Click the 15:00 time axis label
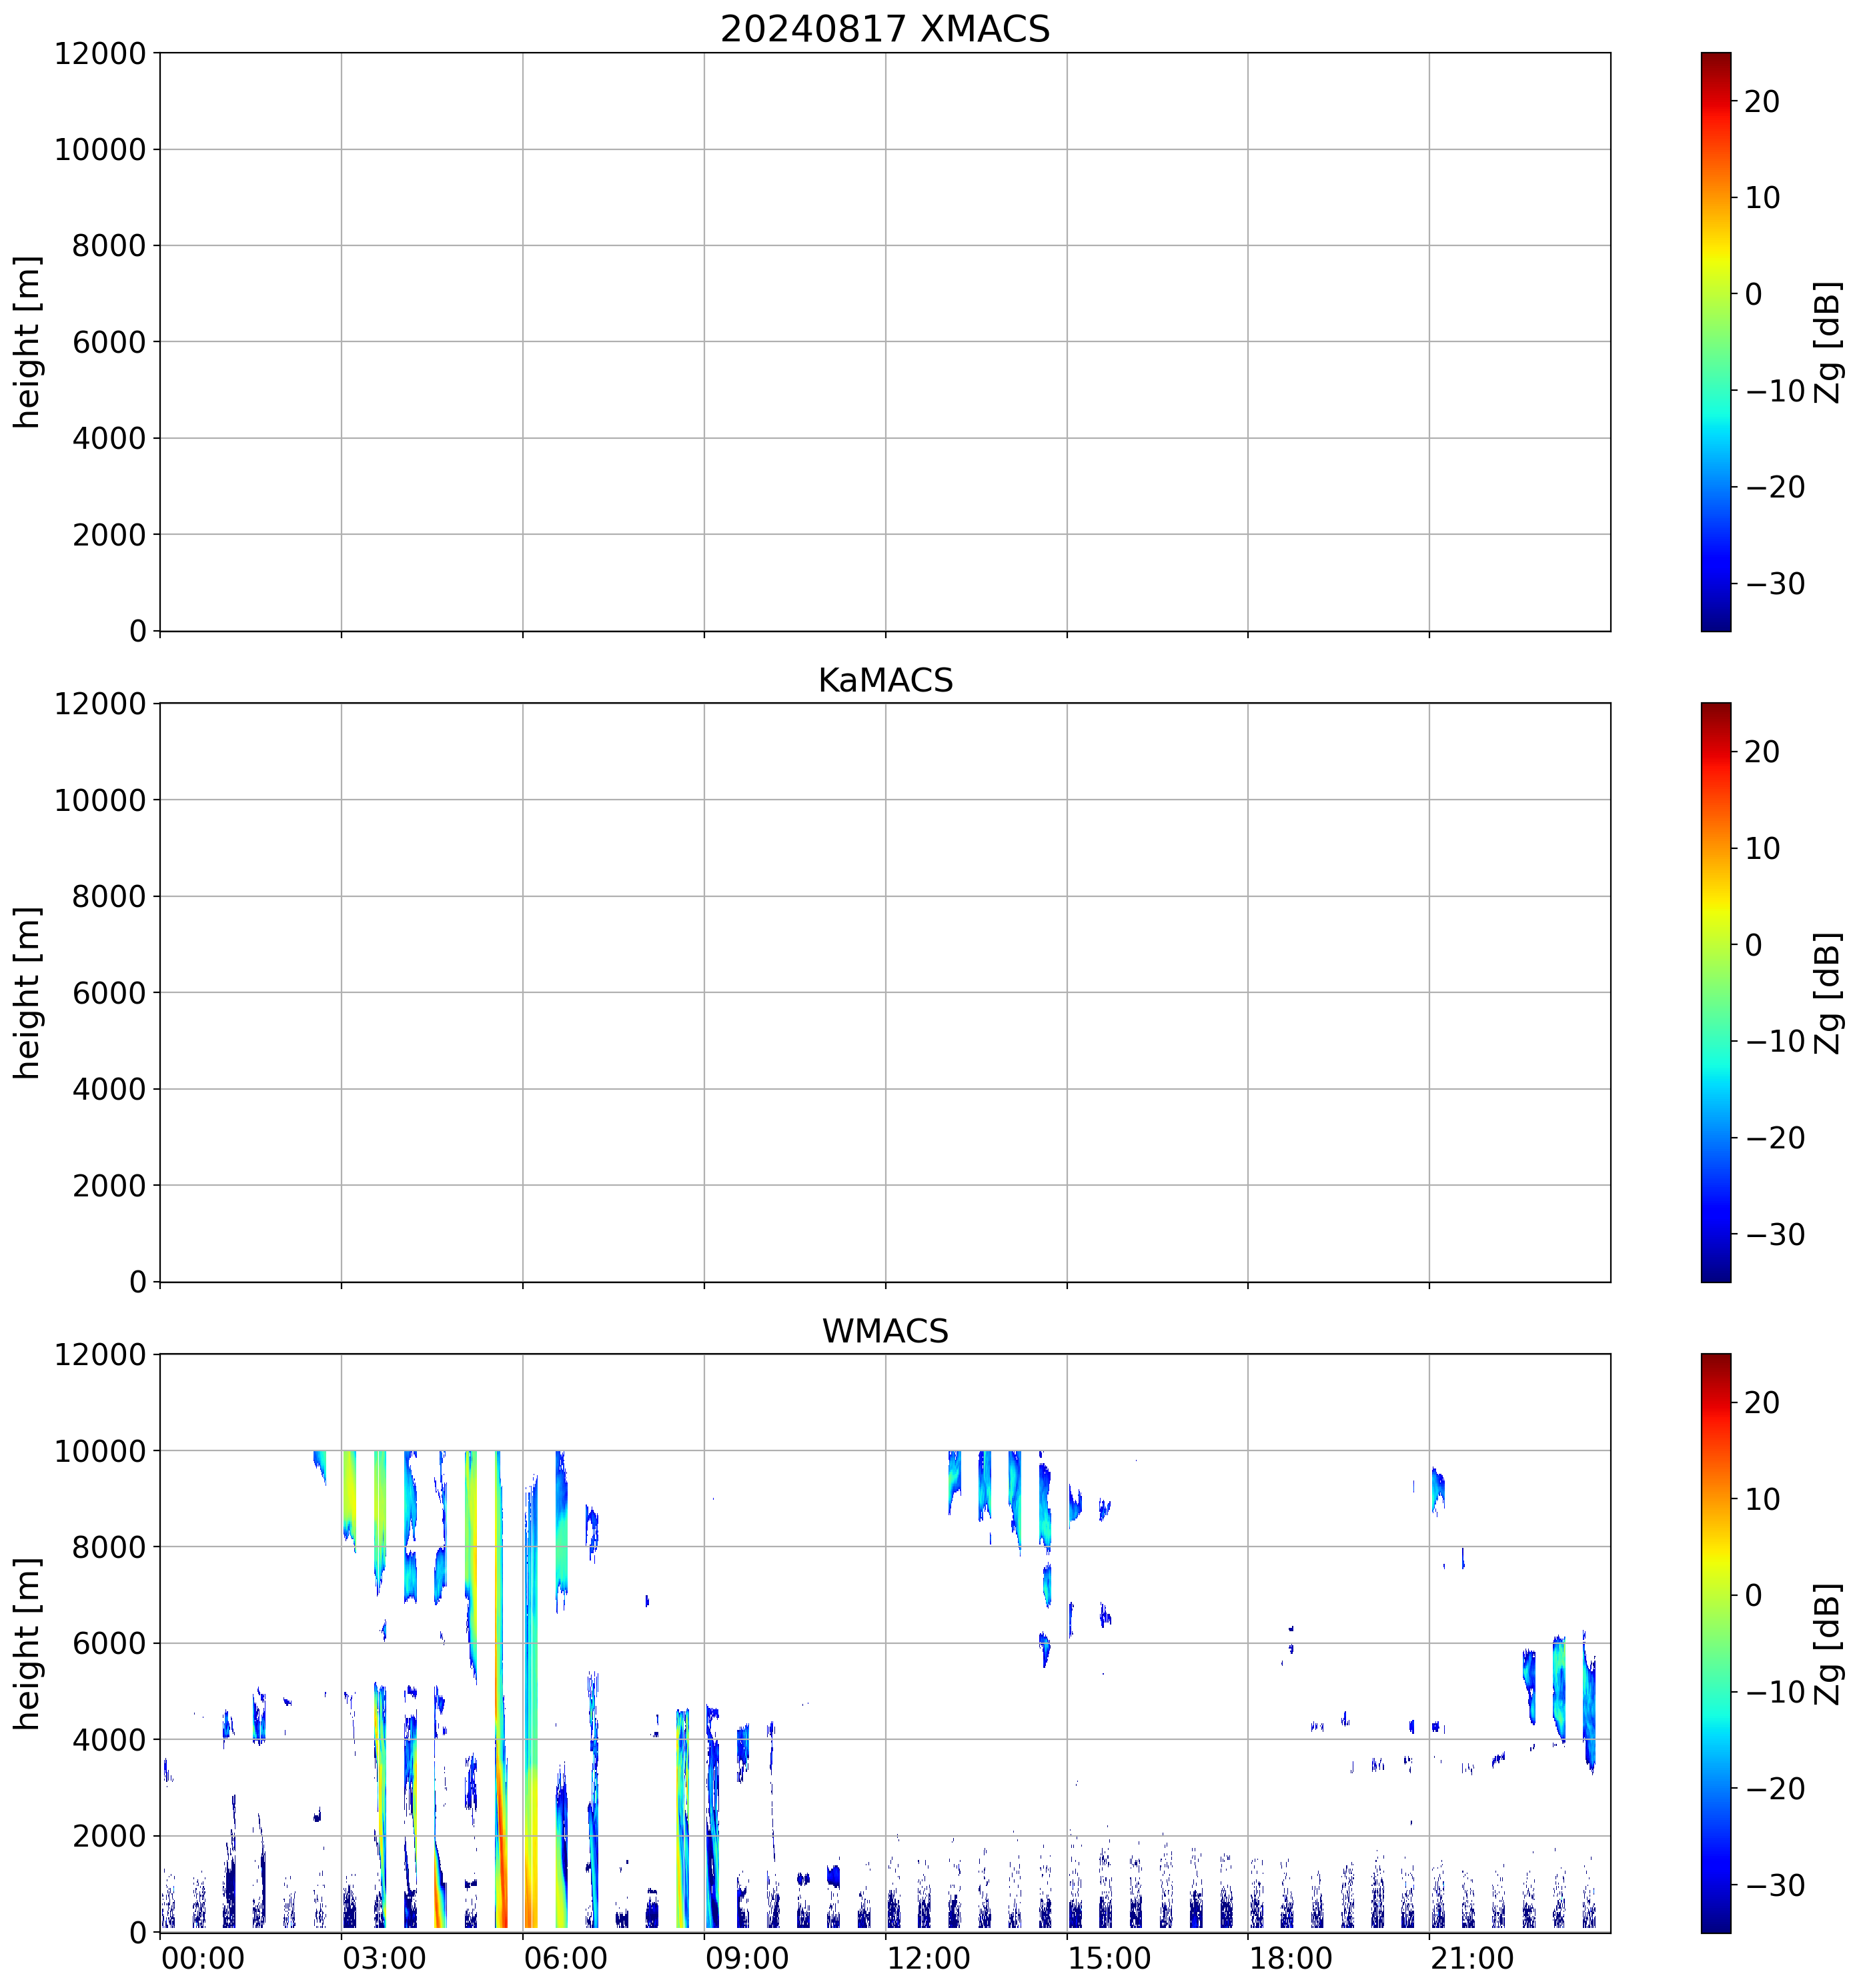Image resolution: width=1859 pixels, height=1988 pixels. coord(1109,1958)
